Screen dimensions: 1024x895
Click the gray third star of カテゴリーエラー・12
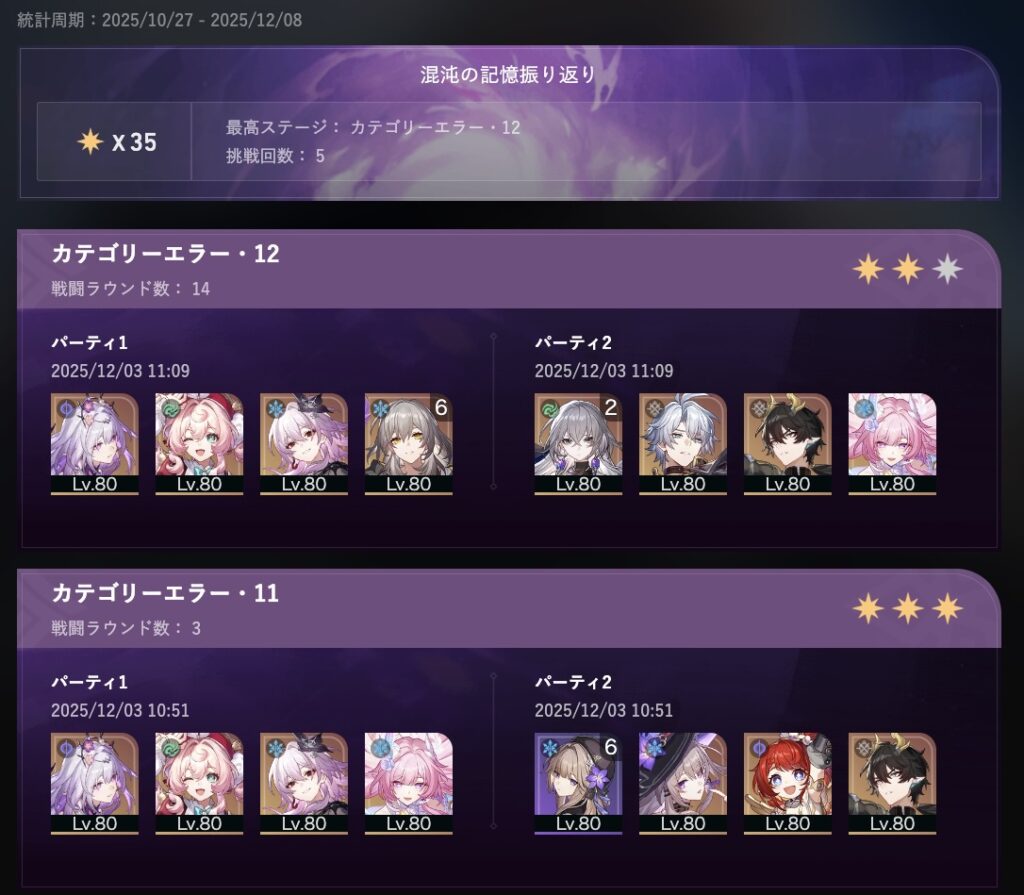pyautogui.click(x=947, y=268)
